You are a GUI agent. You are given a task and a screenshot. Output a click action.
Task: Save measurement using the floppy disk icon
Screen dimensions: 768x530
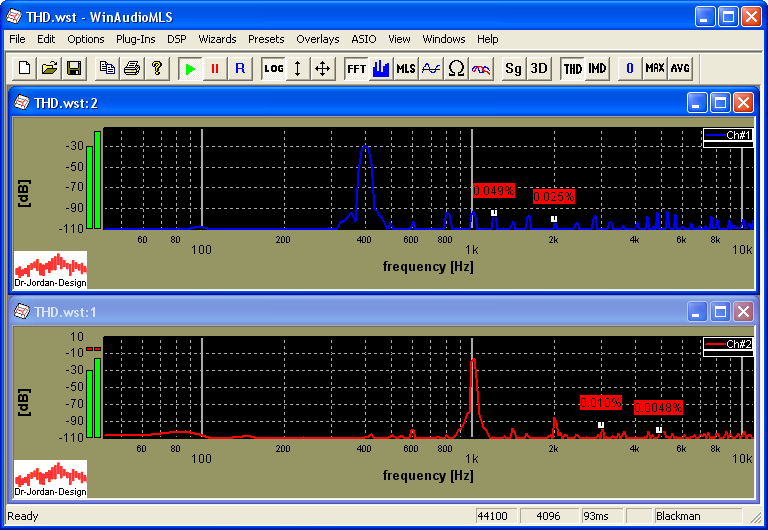(x=73, y=68)
